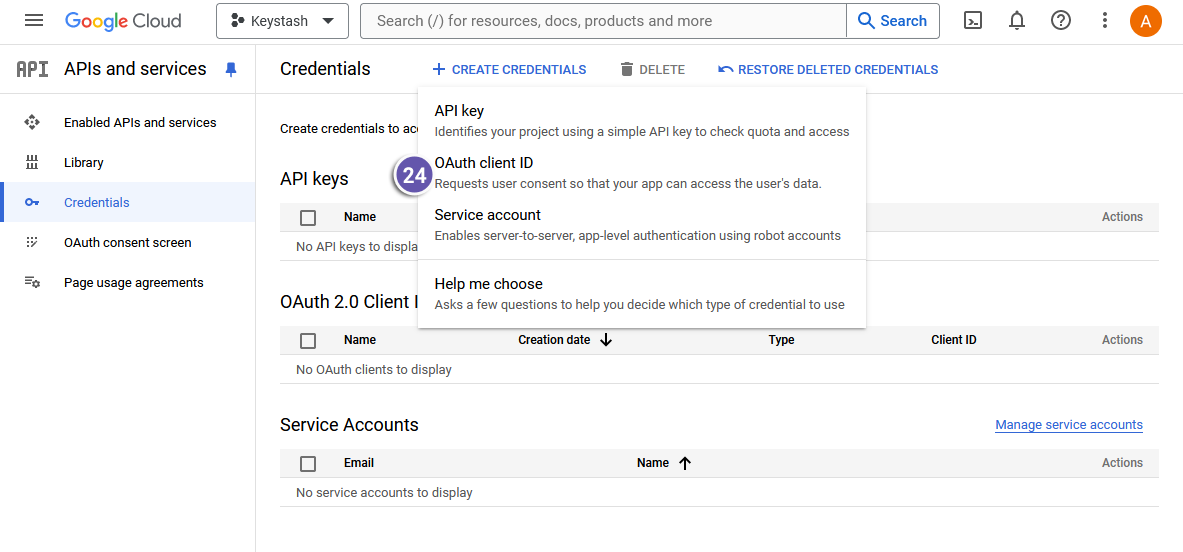Click the Credentials page title
This screenshot has width=1183, height=552.
click(x=325, y=69)
